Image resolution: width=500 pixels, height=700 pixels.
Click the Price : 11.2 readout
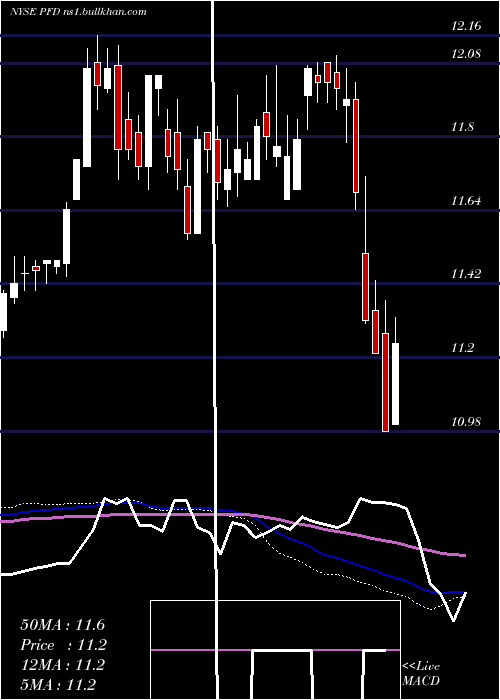click(x=62, y=645)
